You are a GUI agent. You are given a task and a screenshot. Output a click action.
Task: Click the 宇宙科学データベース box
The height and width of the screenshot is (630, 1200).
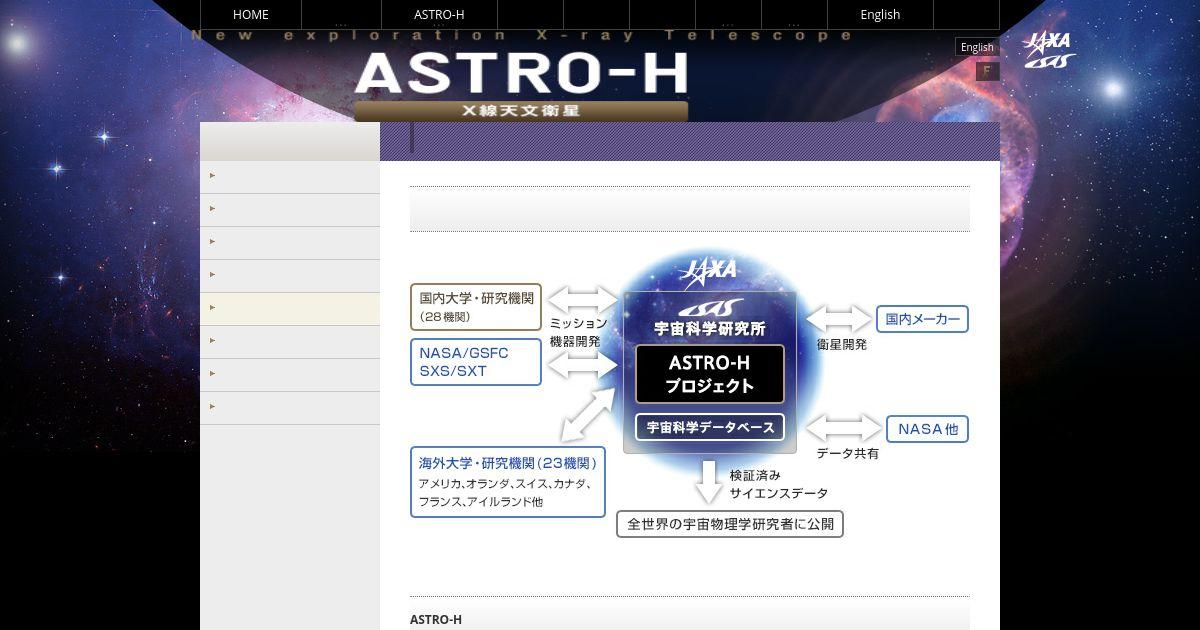click(710, 427)
